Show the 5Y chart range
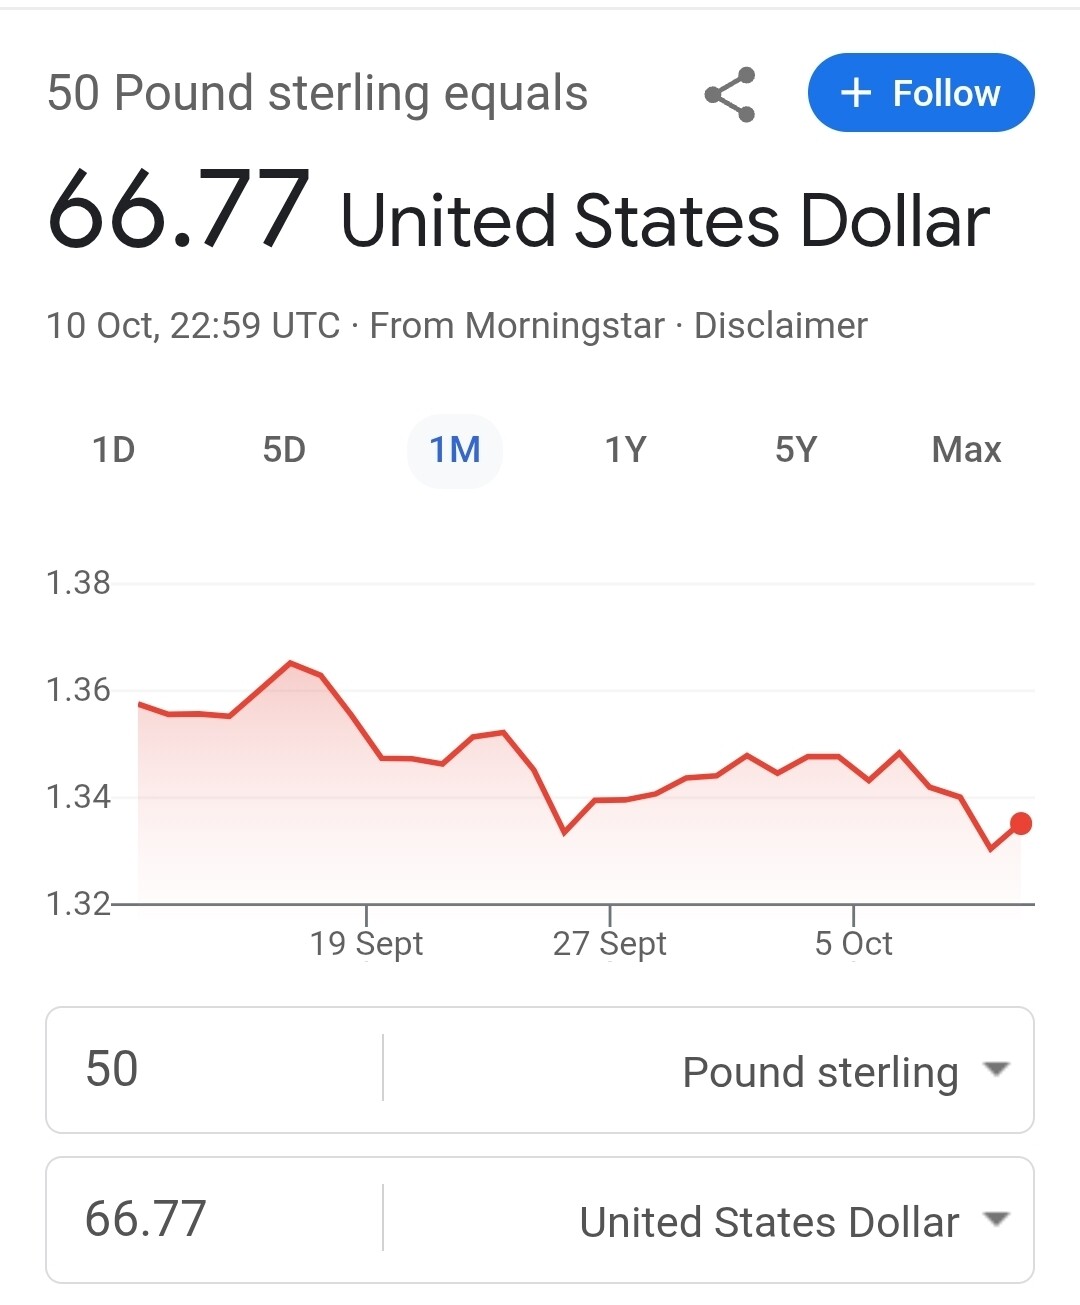The image size is (1080, 1305). [796, 450]
